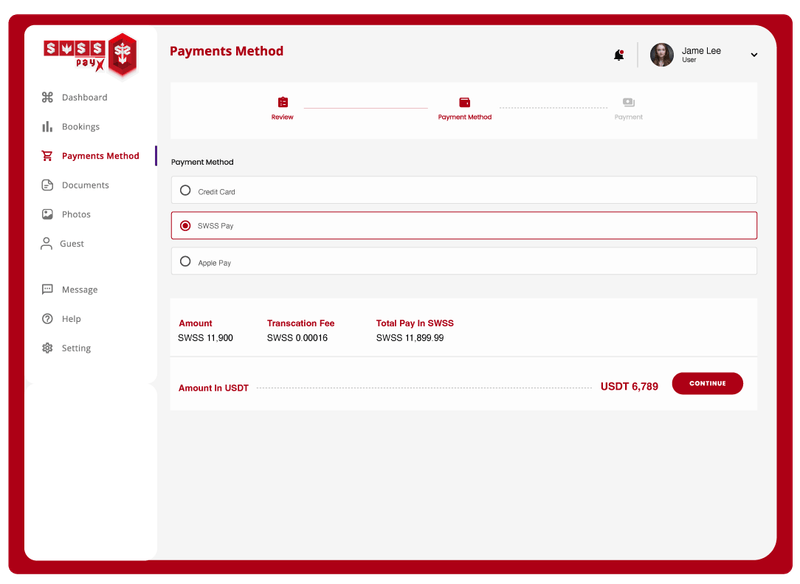
Task: Open the Setting gear icon
Action: pos(45,347)
